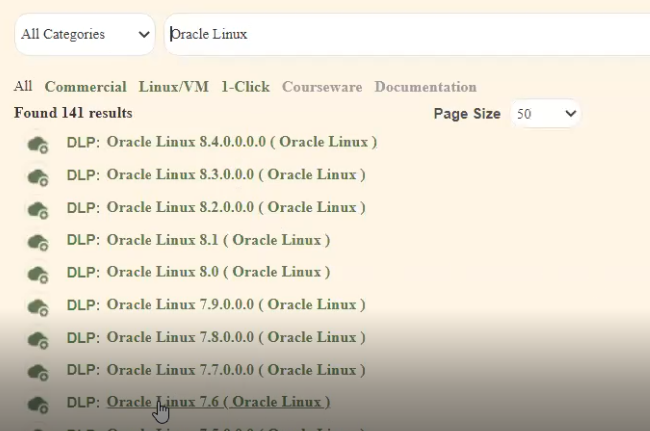Click download icon beside Oracle Linux 8.0
Image resolution: width=650 pixels, height=431 pixels.
pos(38,275)
